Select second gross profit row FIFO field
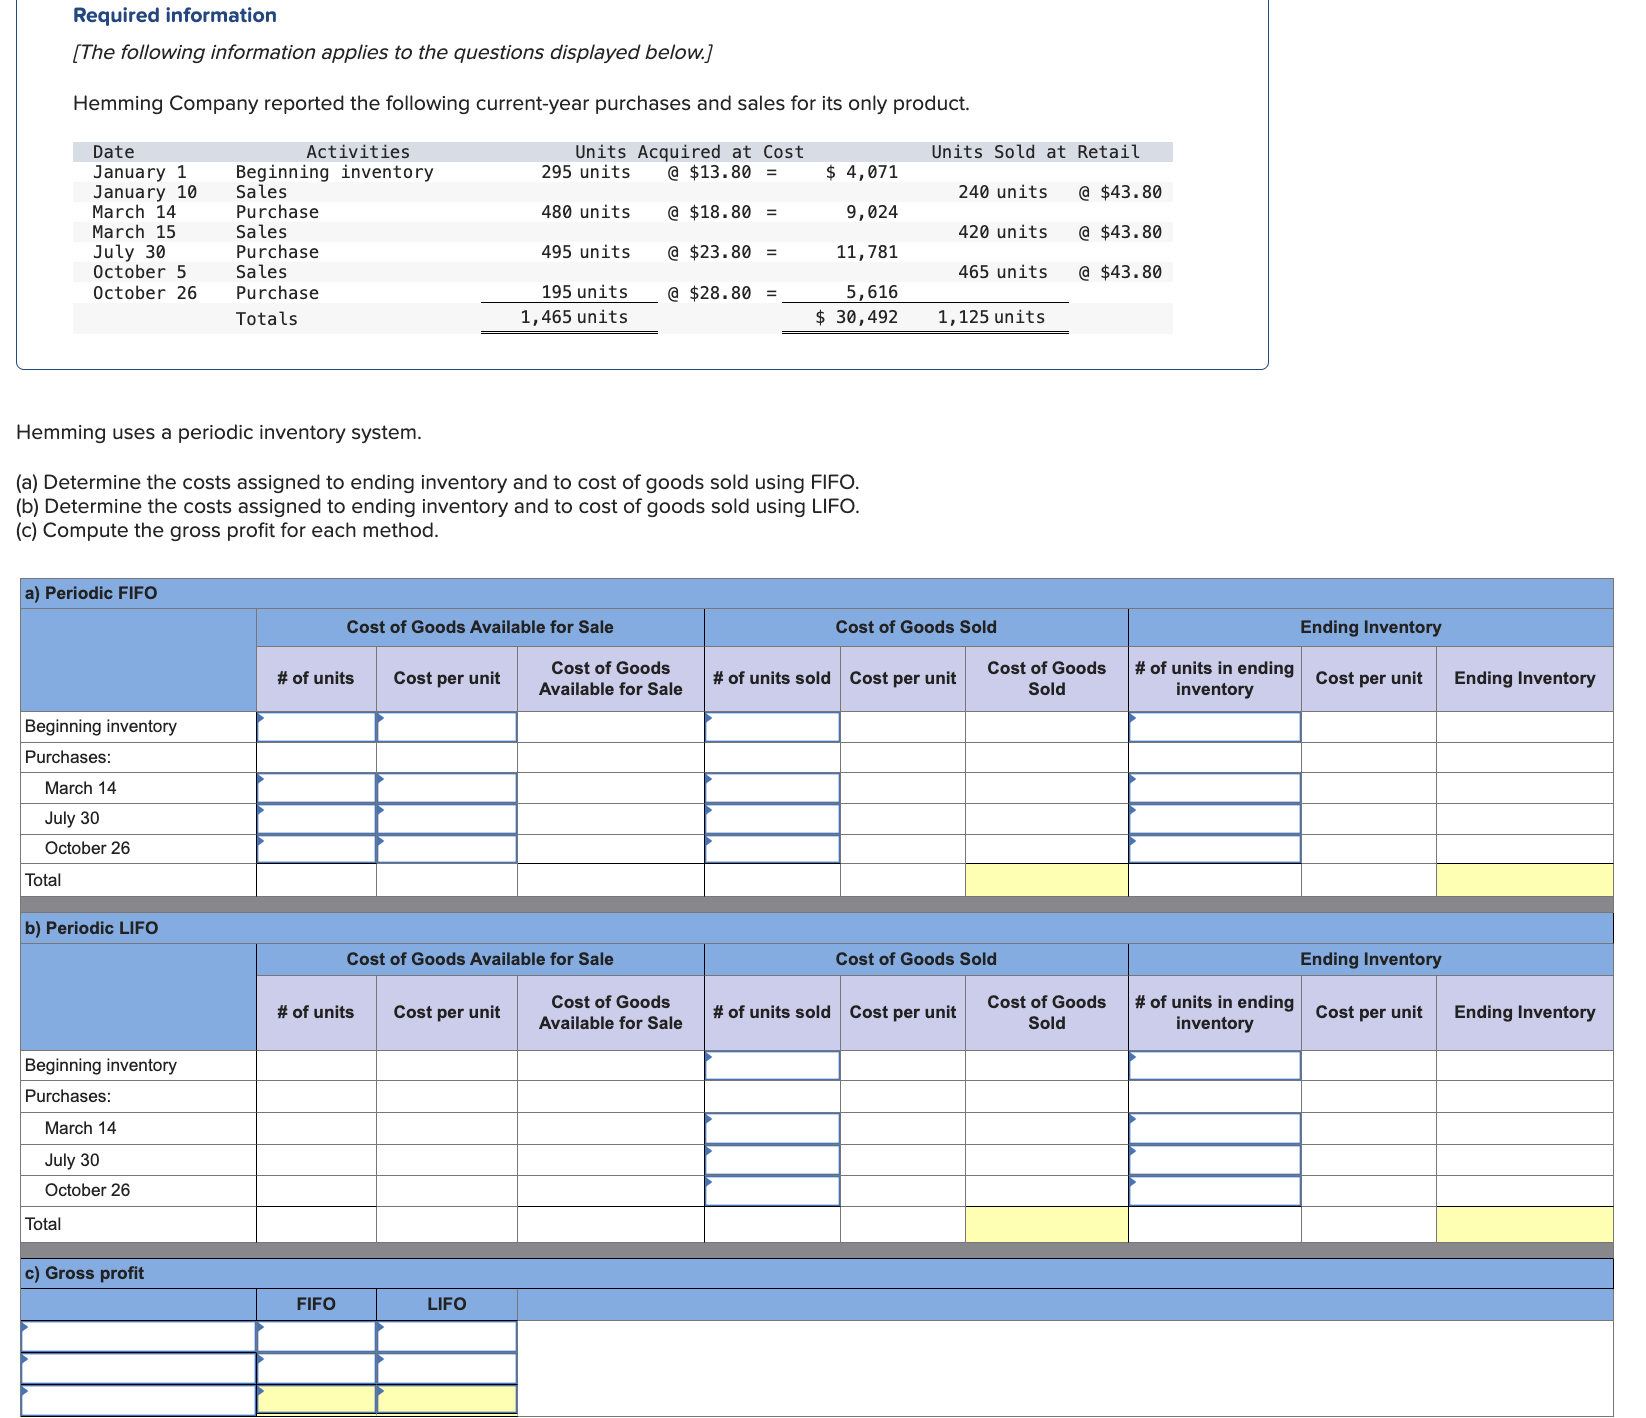Screen dimensions: 1646x1418 [x=316, y=1368]
